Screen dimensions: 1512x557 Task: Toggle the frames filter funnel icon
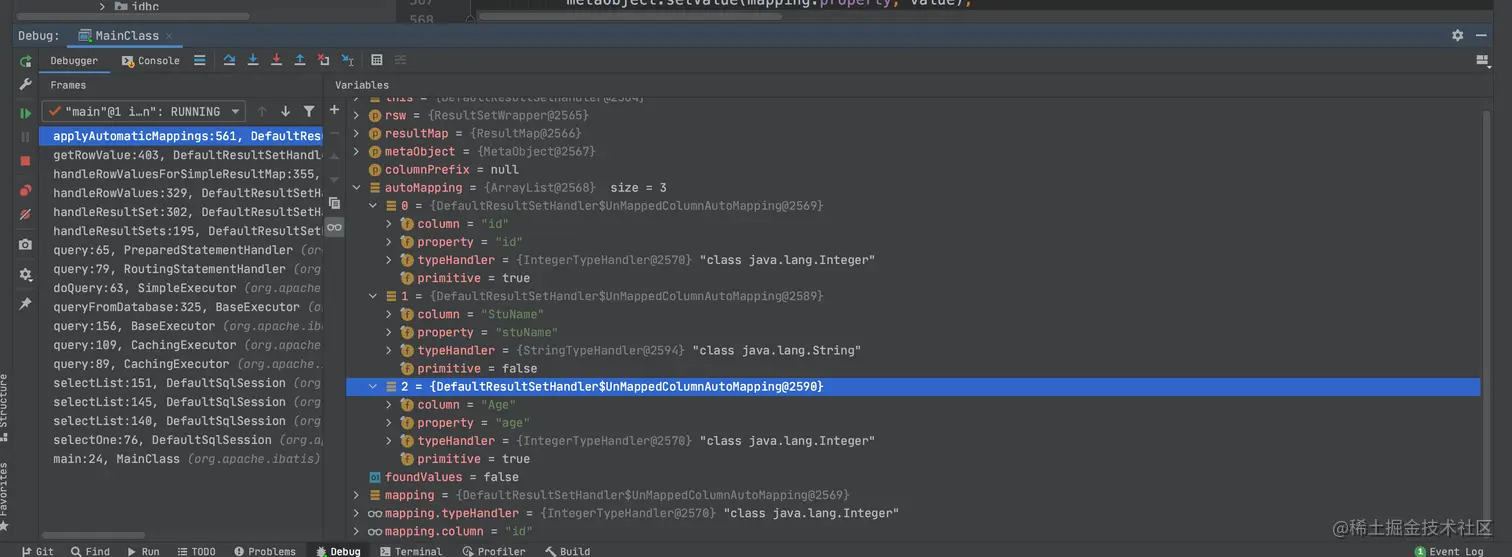(x=309, y=112)
